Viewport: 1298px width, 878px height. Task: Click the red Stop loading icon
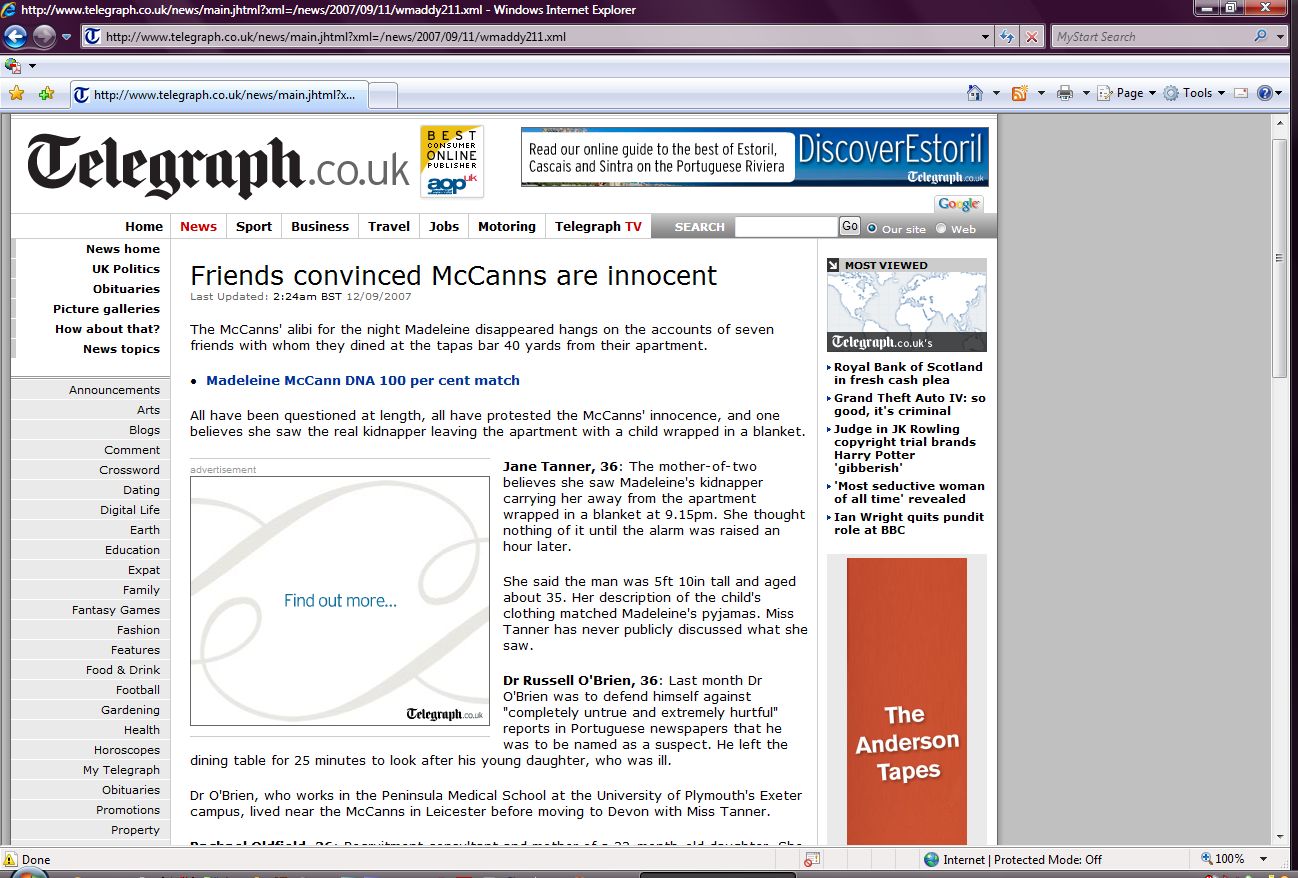click(x=1032, y=37)
